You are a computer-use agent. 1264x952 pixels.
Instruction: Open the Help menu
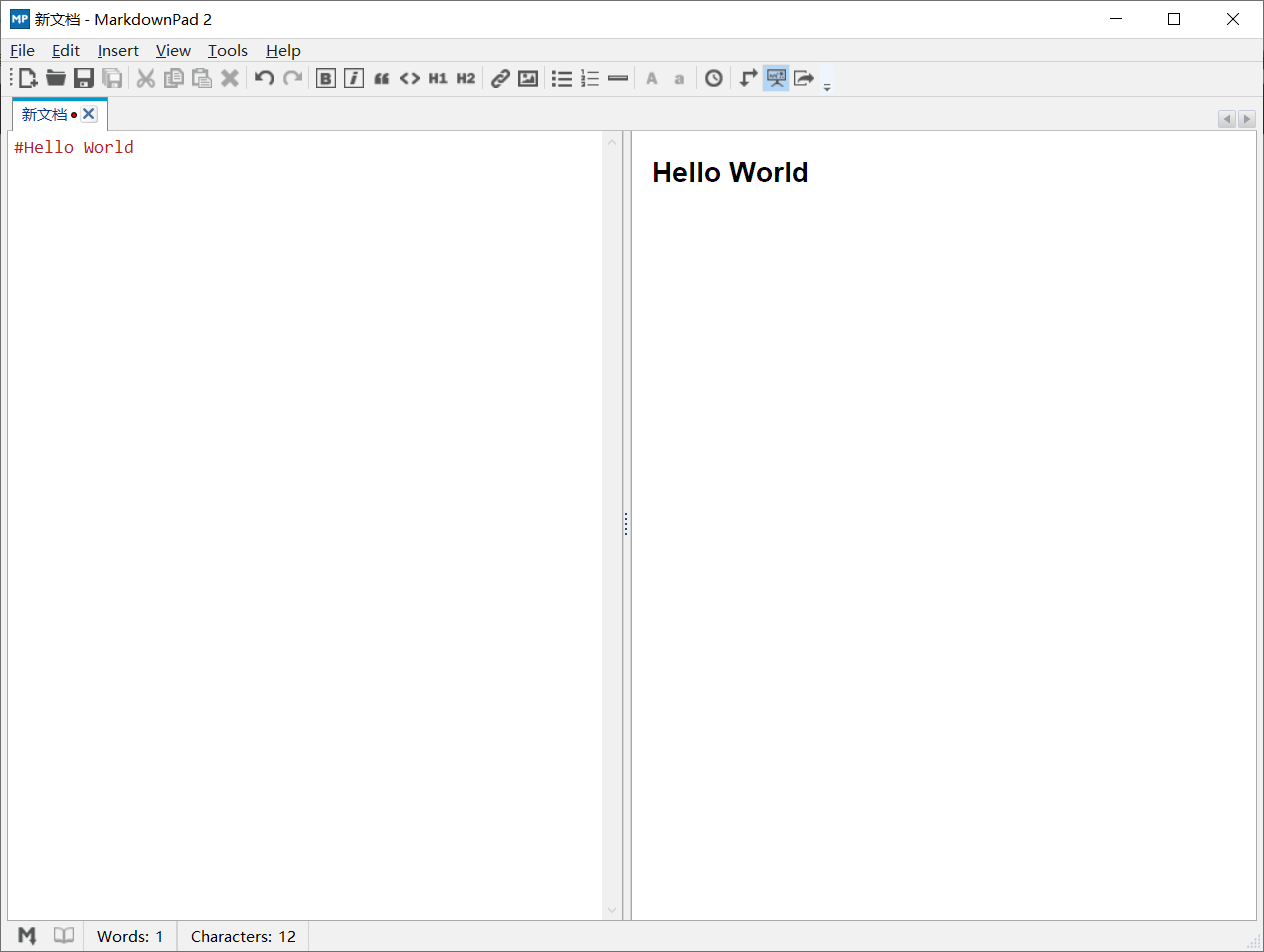point(283,51)
